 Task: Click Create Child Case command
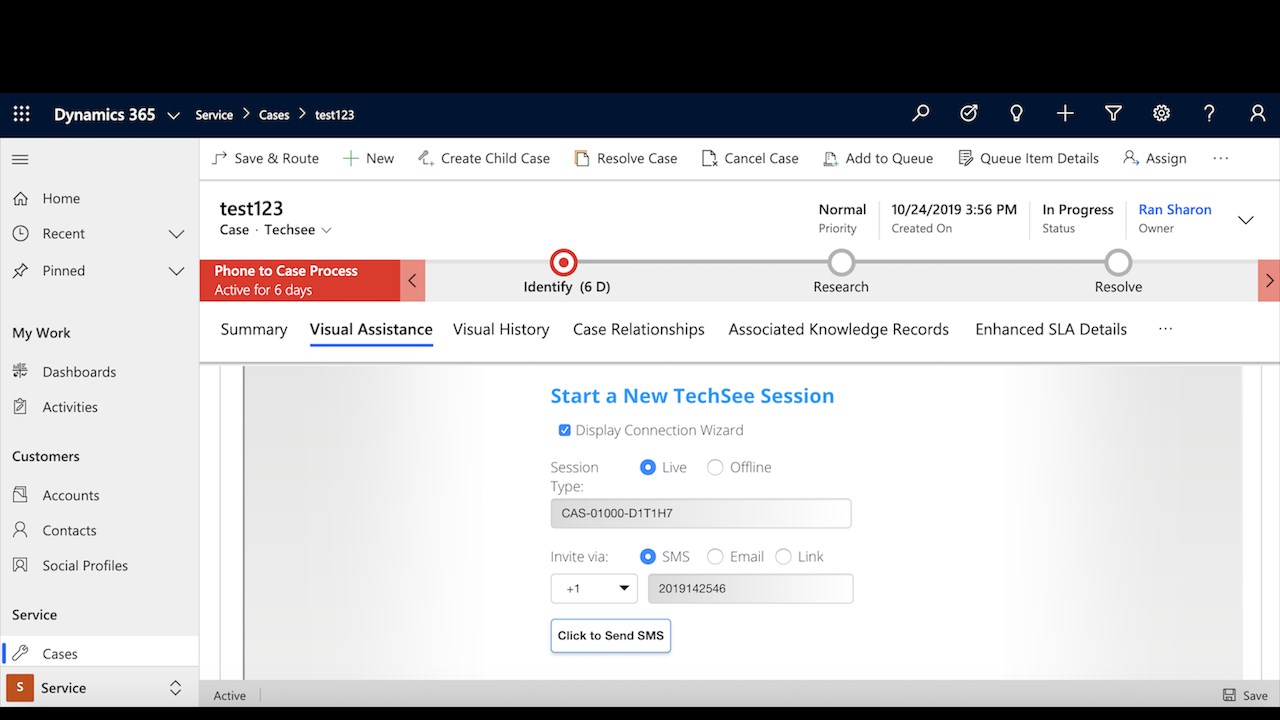click(x=484, y=158)
